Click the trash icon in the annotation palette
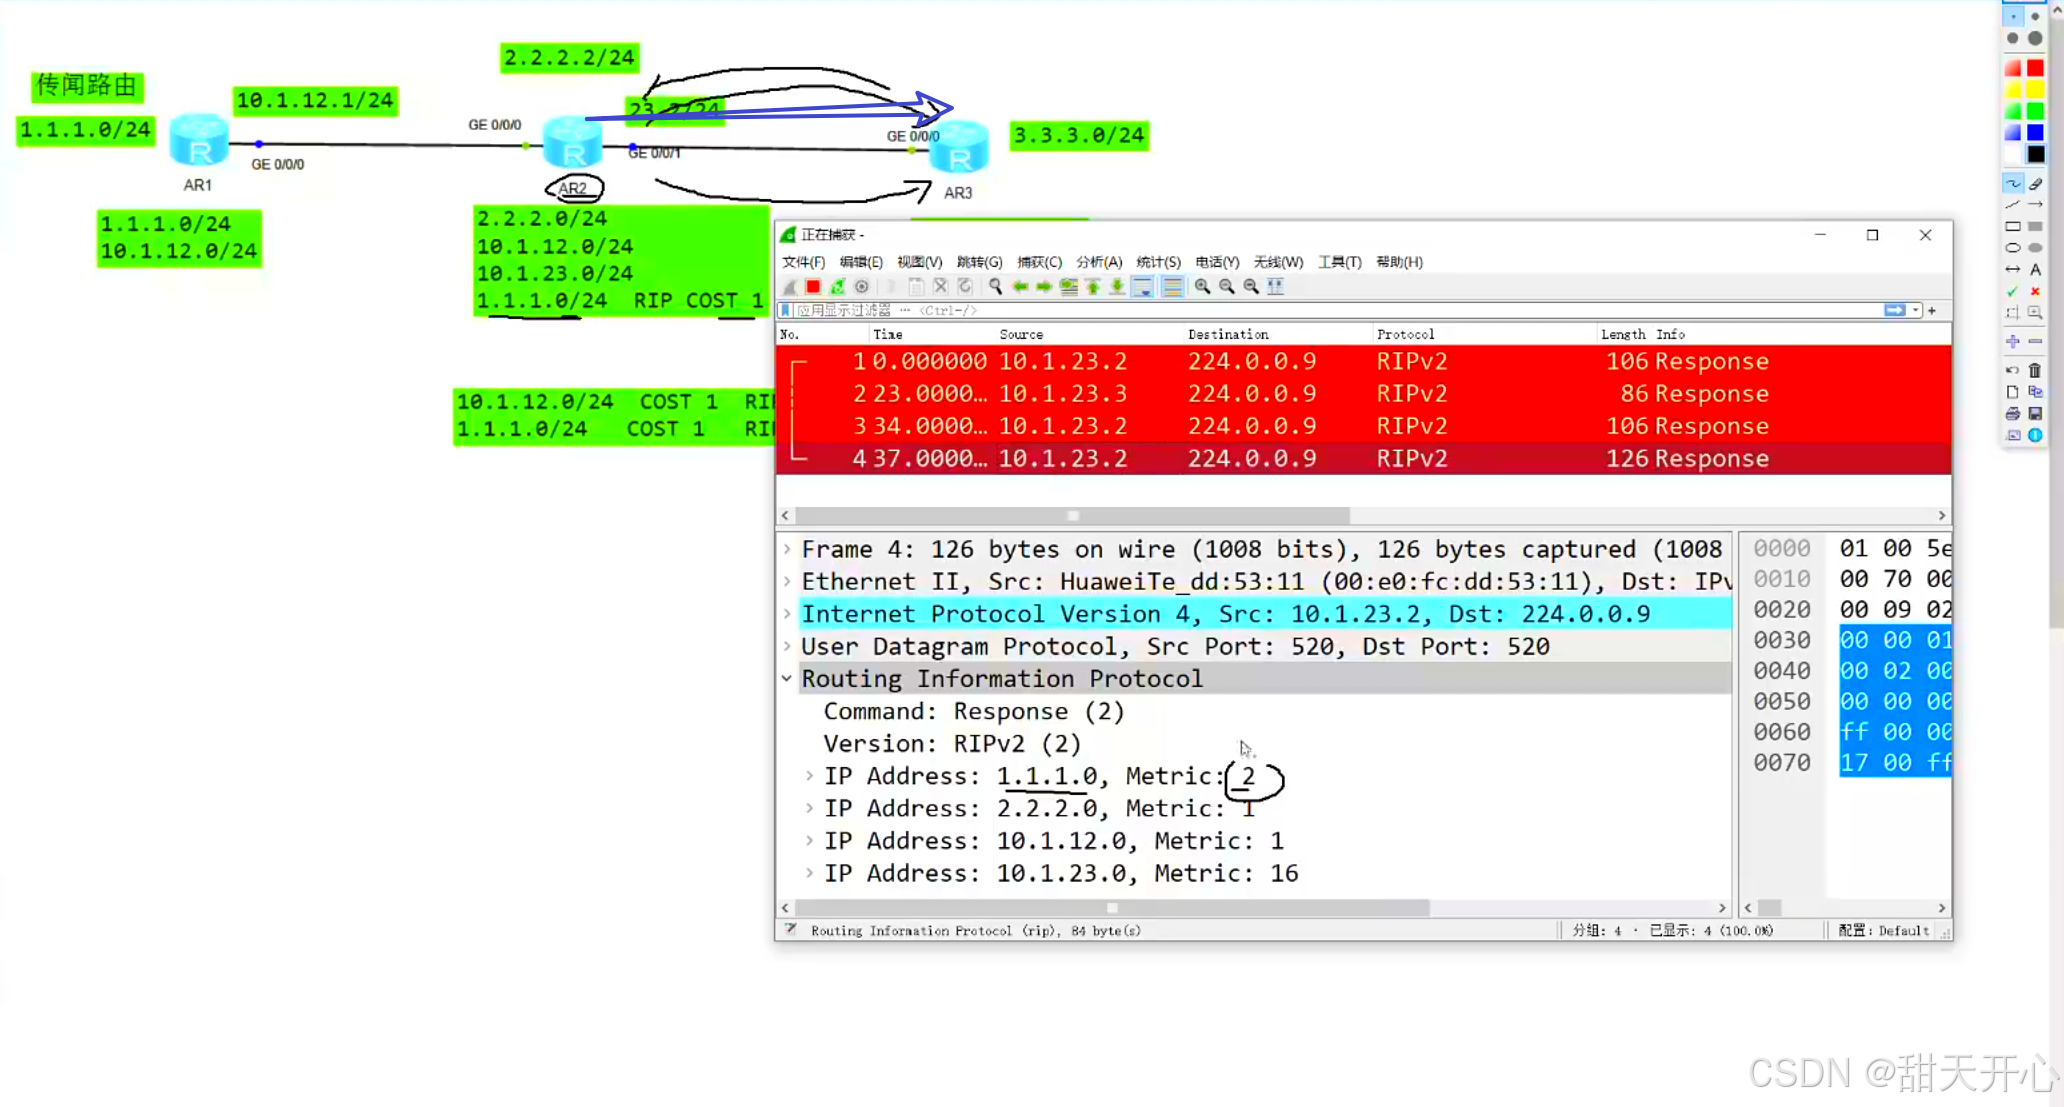 (2035, 370)
